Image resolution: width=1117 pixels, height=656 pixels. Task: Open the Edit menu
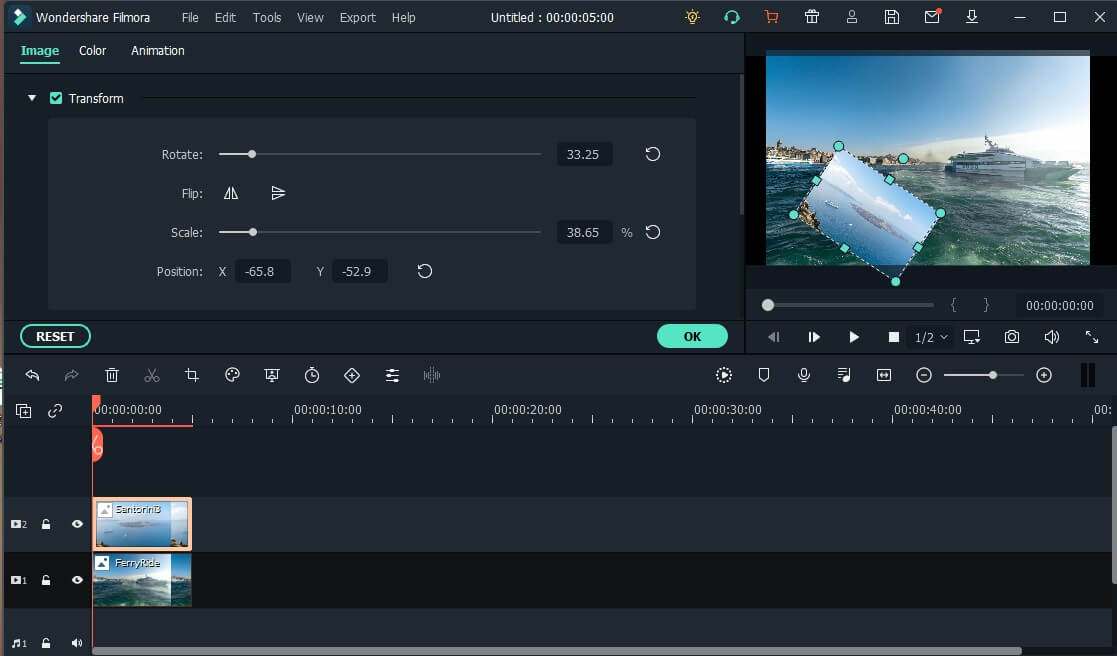(x=225, y=17)
